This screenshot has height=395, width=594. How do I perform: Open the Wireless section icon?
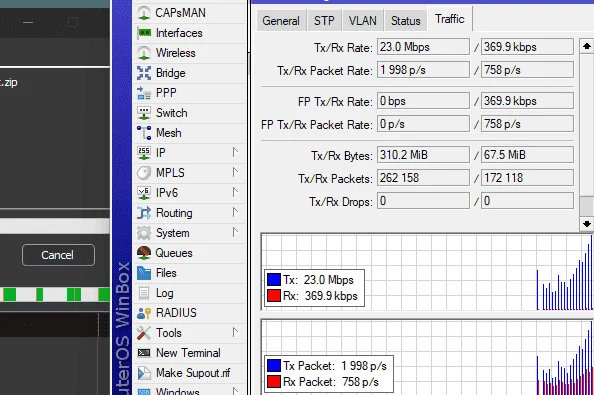click(144, 53)
